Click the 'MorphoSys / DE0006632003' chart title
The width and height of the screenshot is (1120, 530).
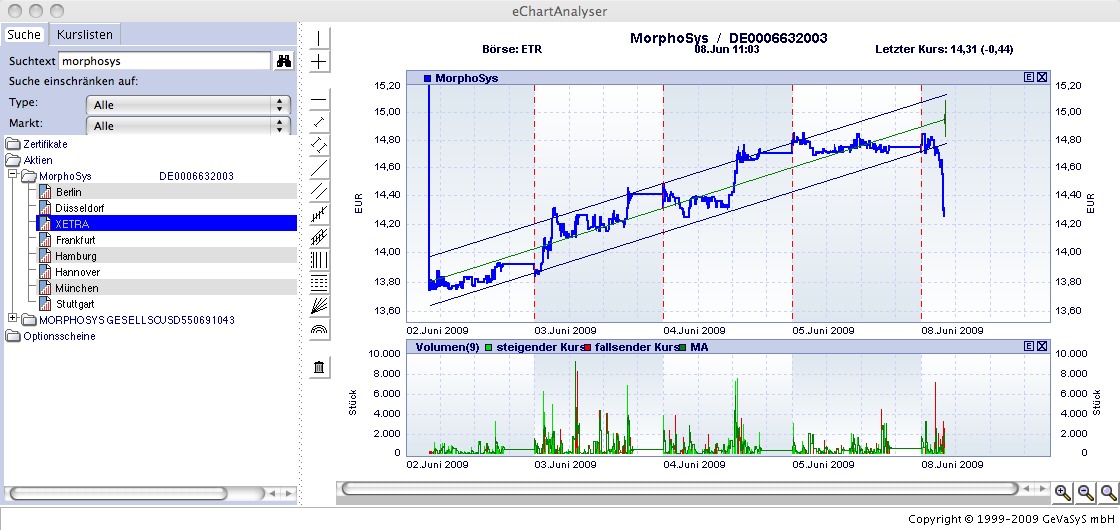pyautogui.click(x=729, y=38)
